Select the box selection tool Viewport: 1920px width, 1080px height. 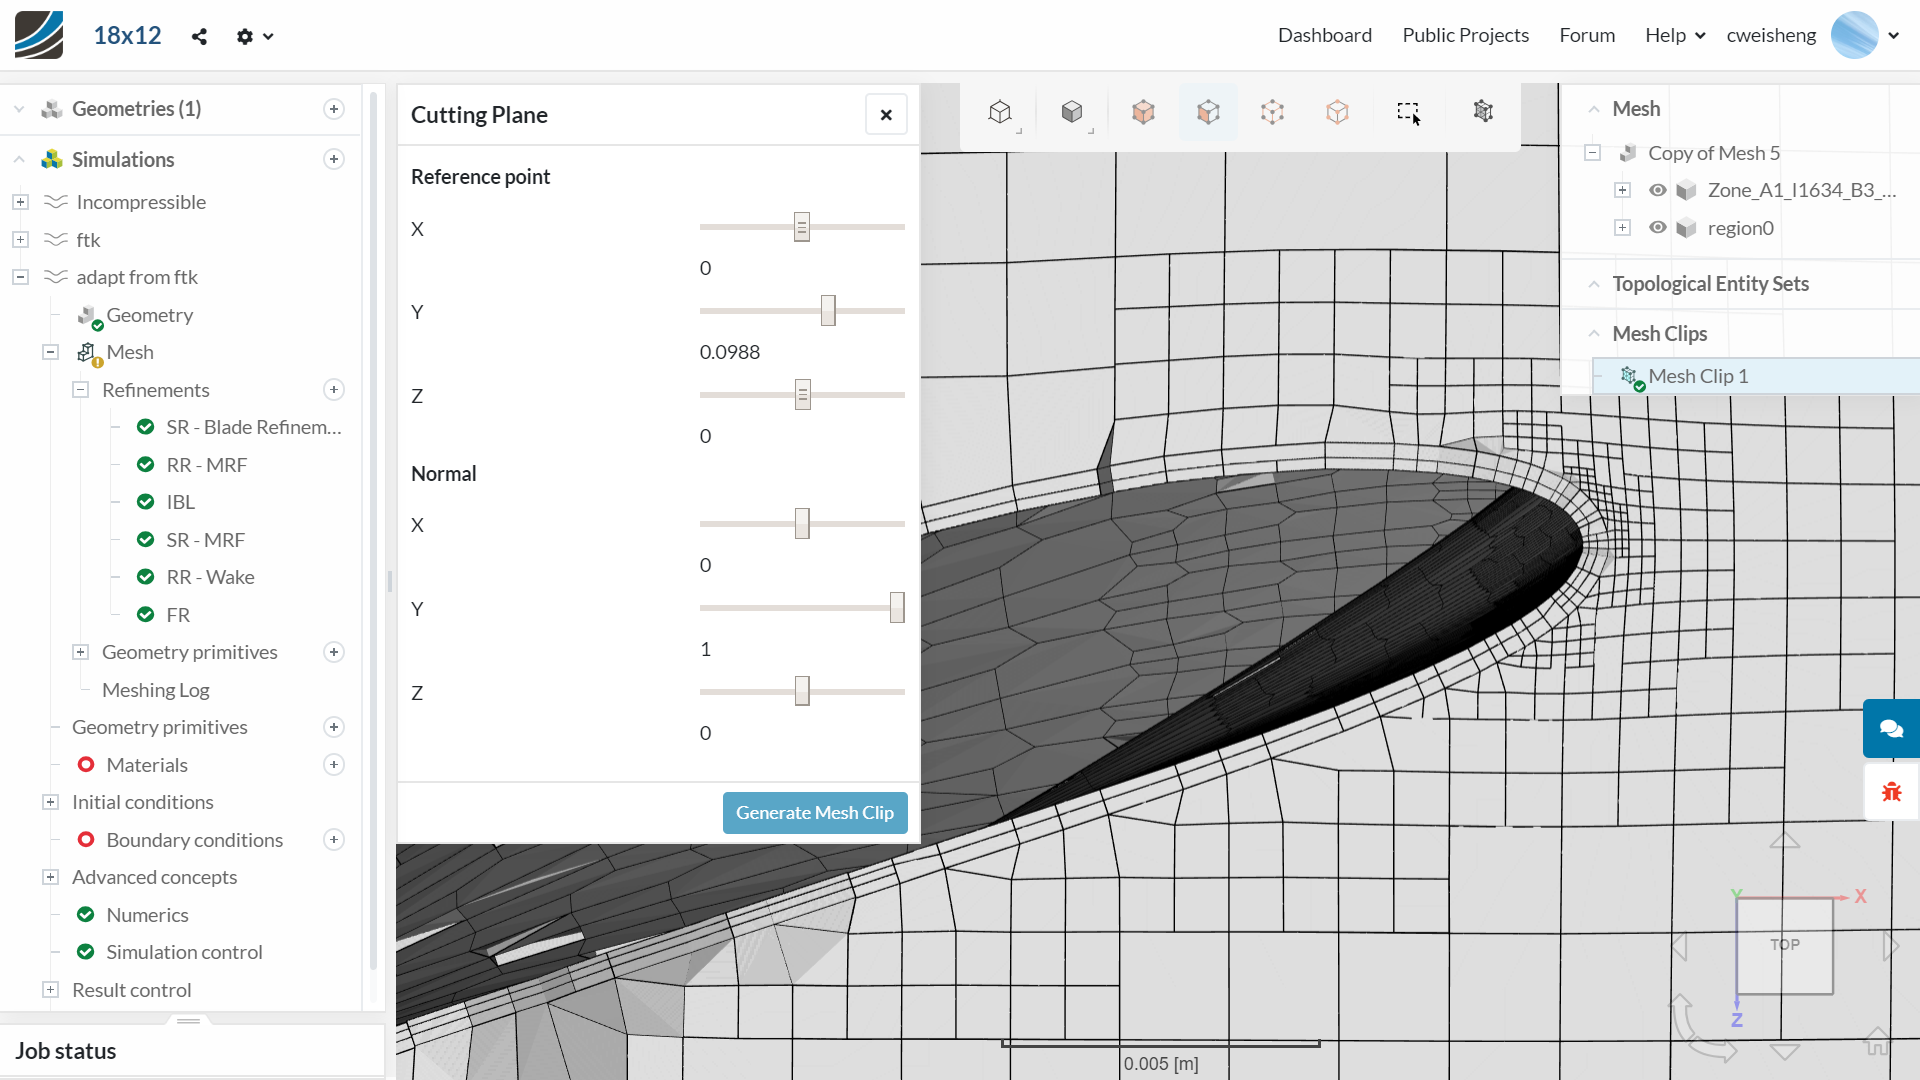1408,112
